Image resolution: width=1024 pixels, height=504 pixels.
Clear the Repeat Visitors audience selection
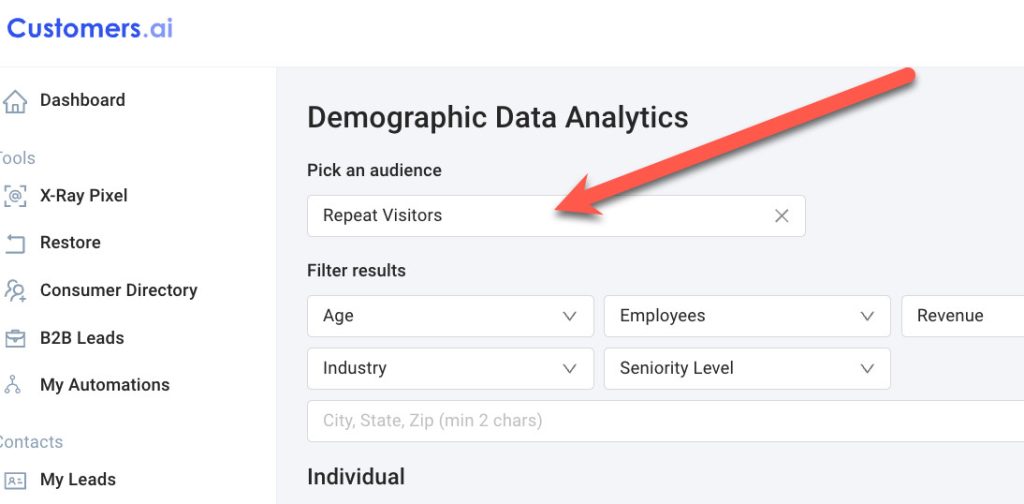[781, 216]
